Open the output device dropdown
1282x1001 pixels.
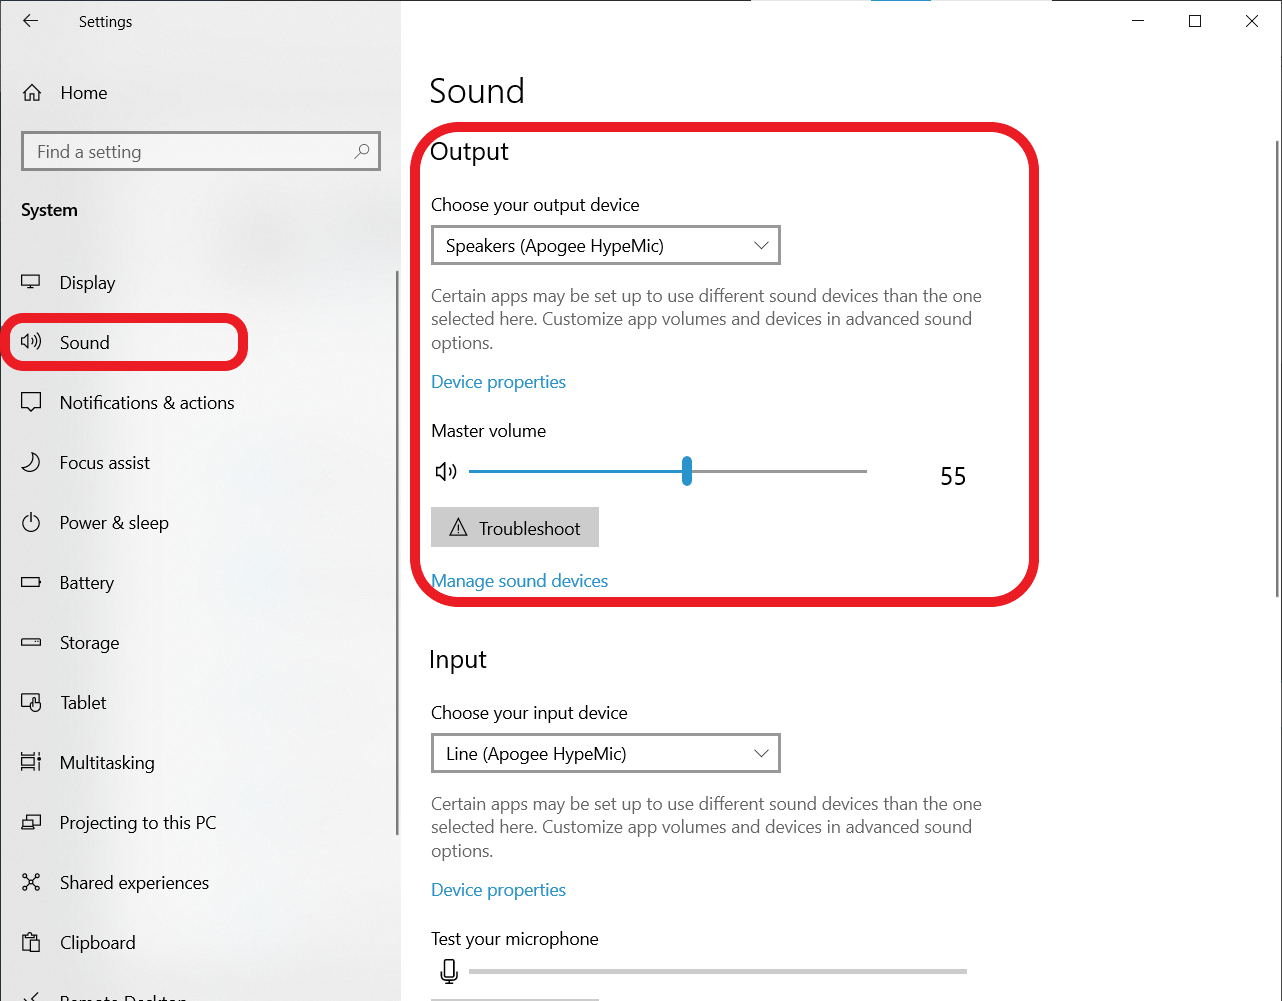coord(605,245)
